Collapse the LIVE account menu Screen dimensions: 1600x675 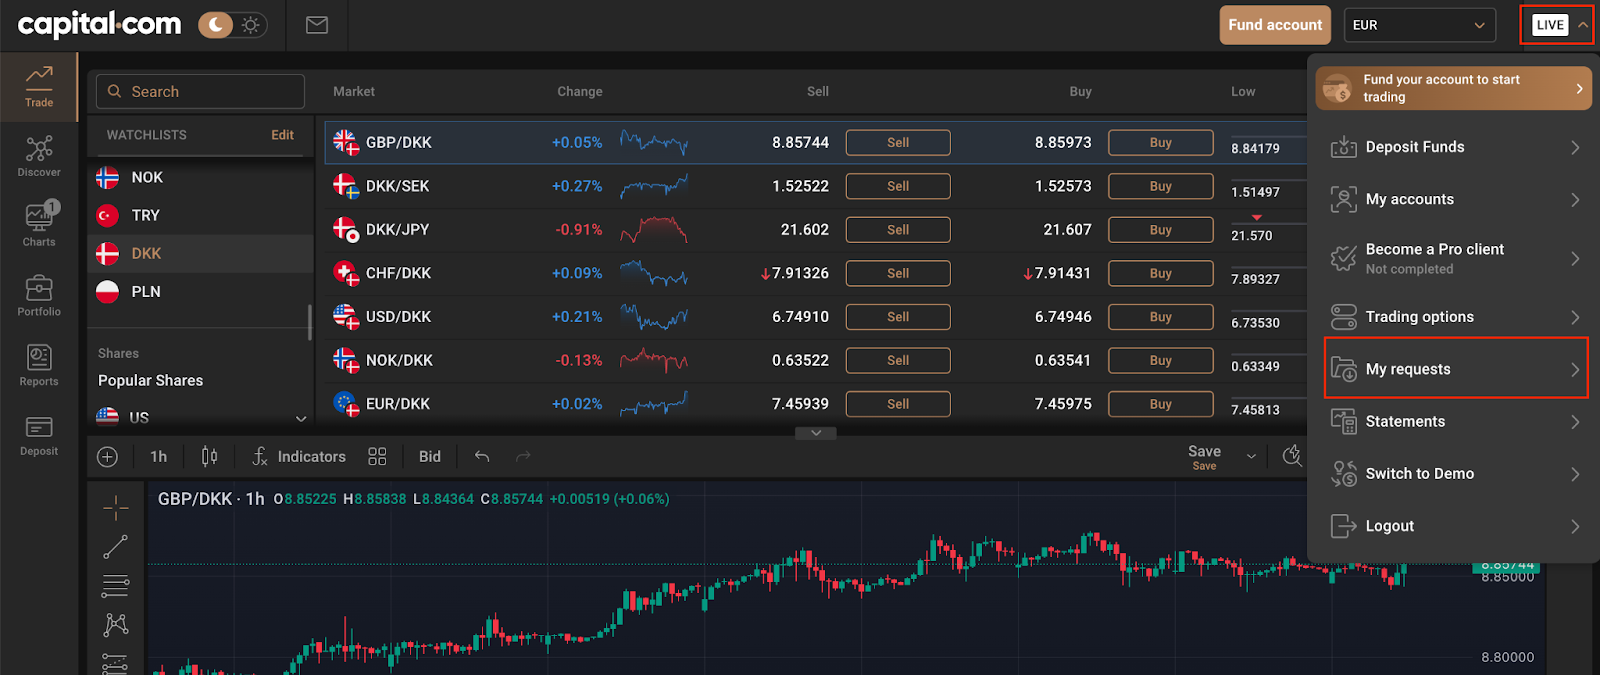(1557, 25)
